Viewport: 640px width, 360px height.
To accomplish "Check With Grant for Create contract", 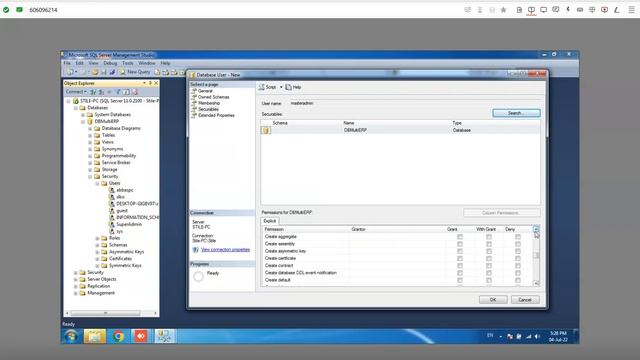I will point(489,266).
